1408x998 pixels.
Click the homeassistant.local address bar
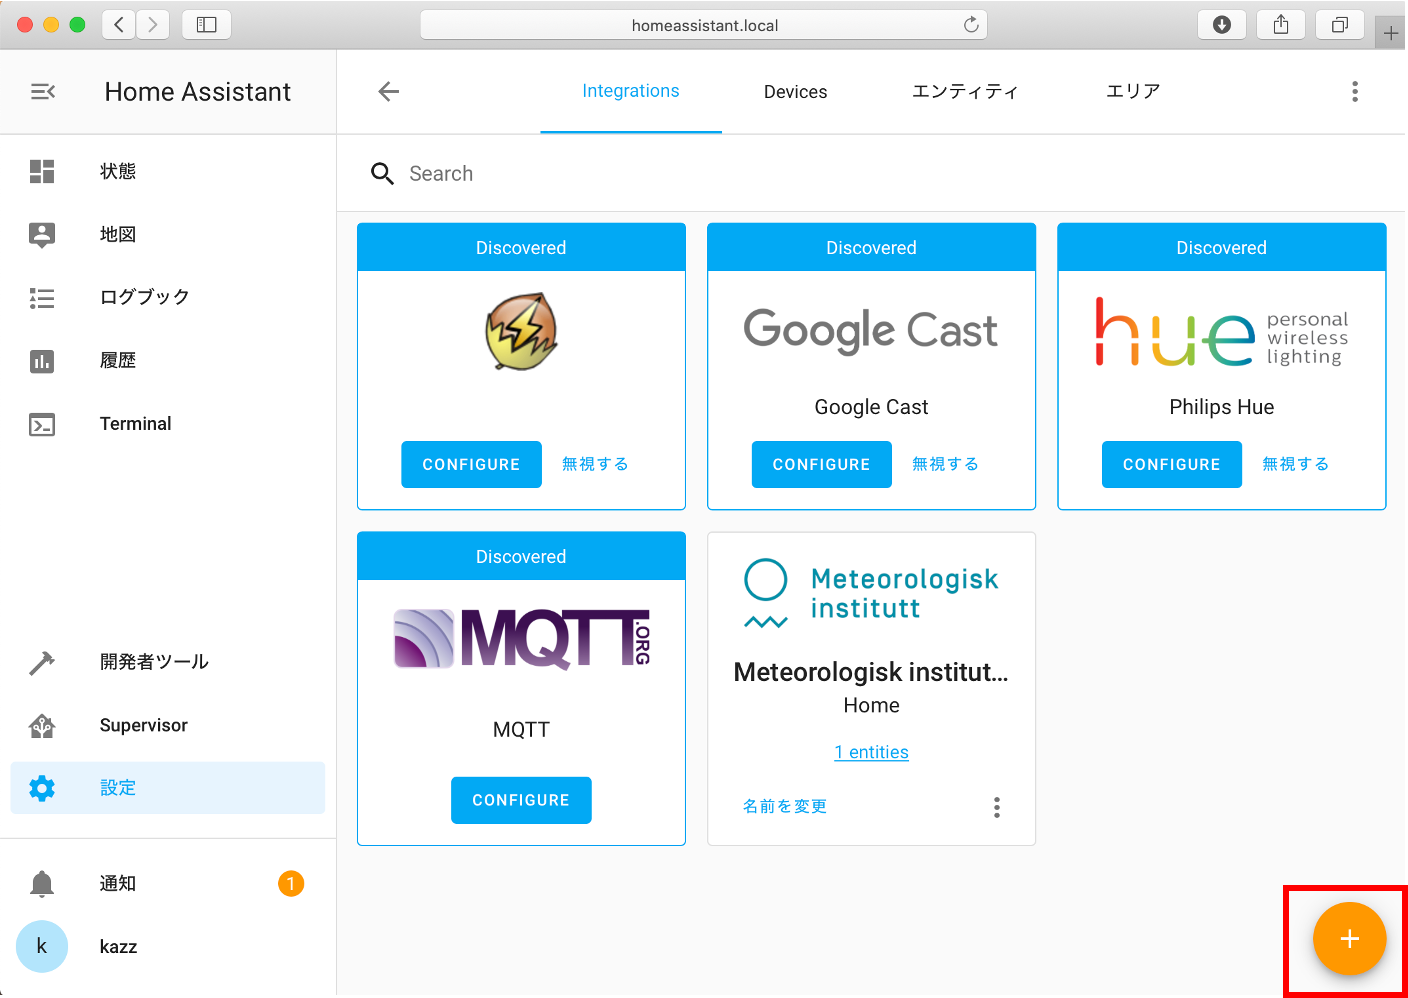pyautogui.click(x=704, y=25)
